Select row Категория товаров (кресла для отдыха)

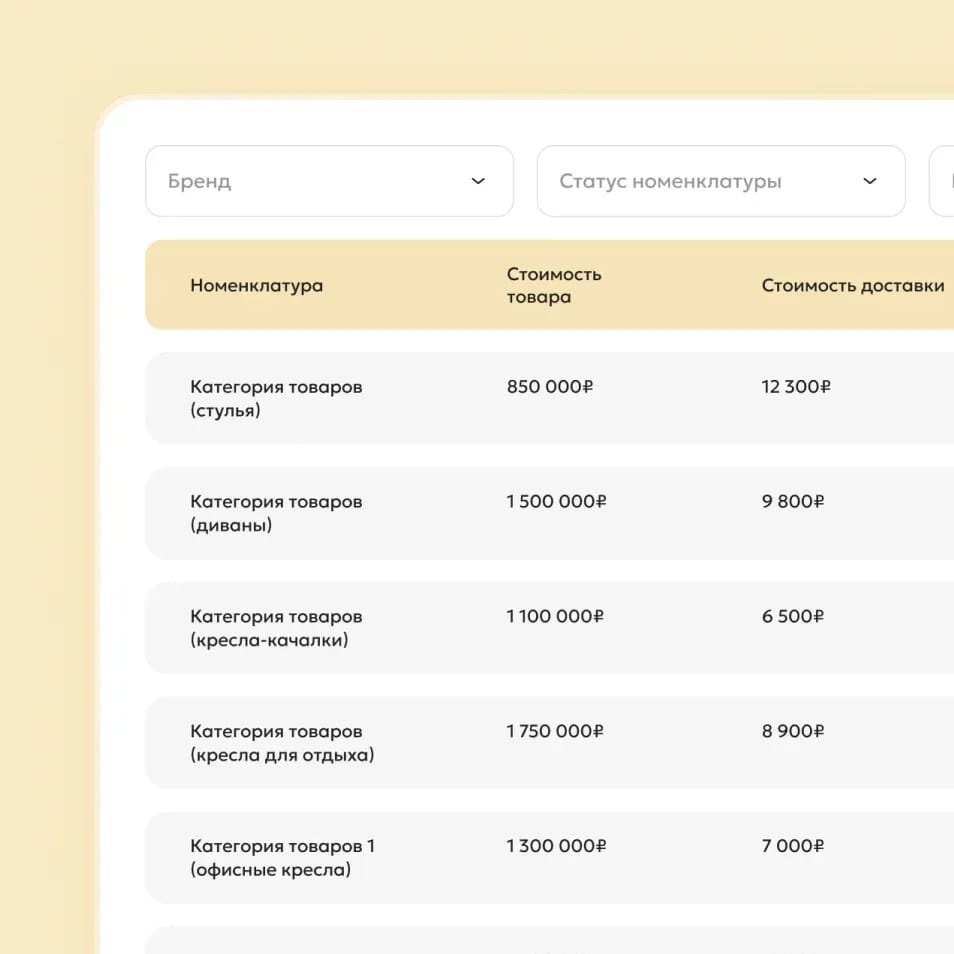(x=549, y=743)
